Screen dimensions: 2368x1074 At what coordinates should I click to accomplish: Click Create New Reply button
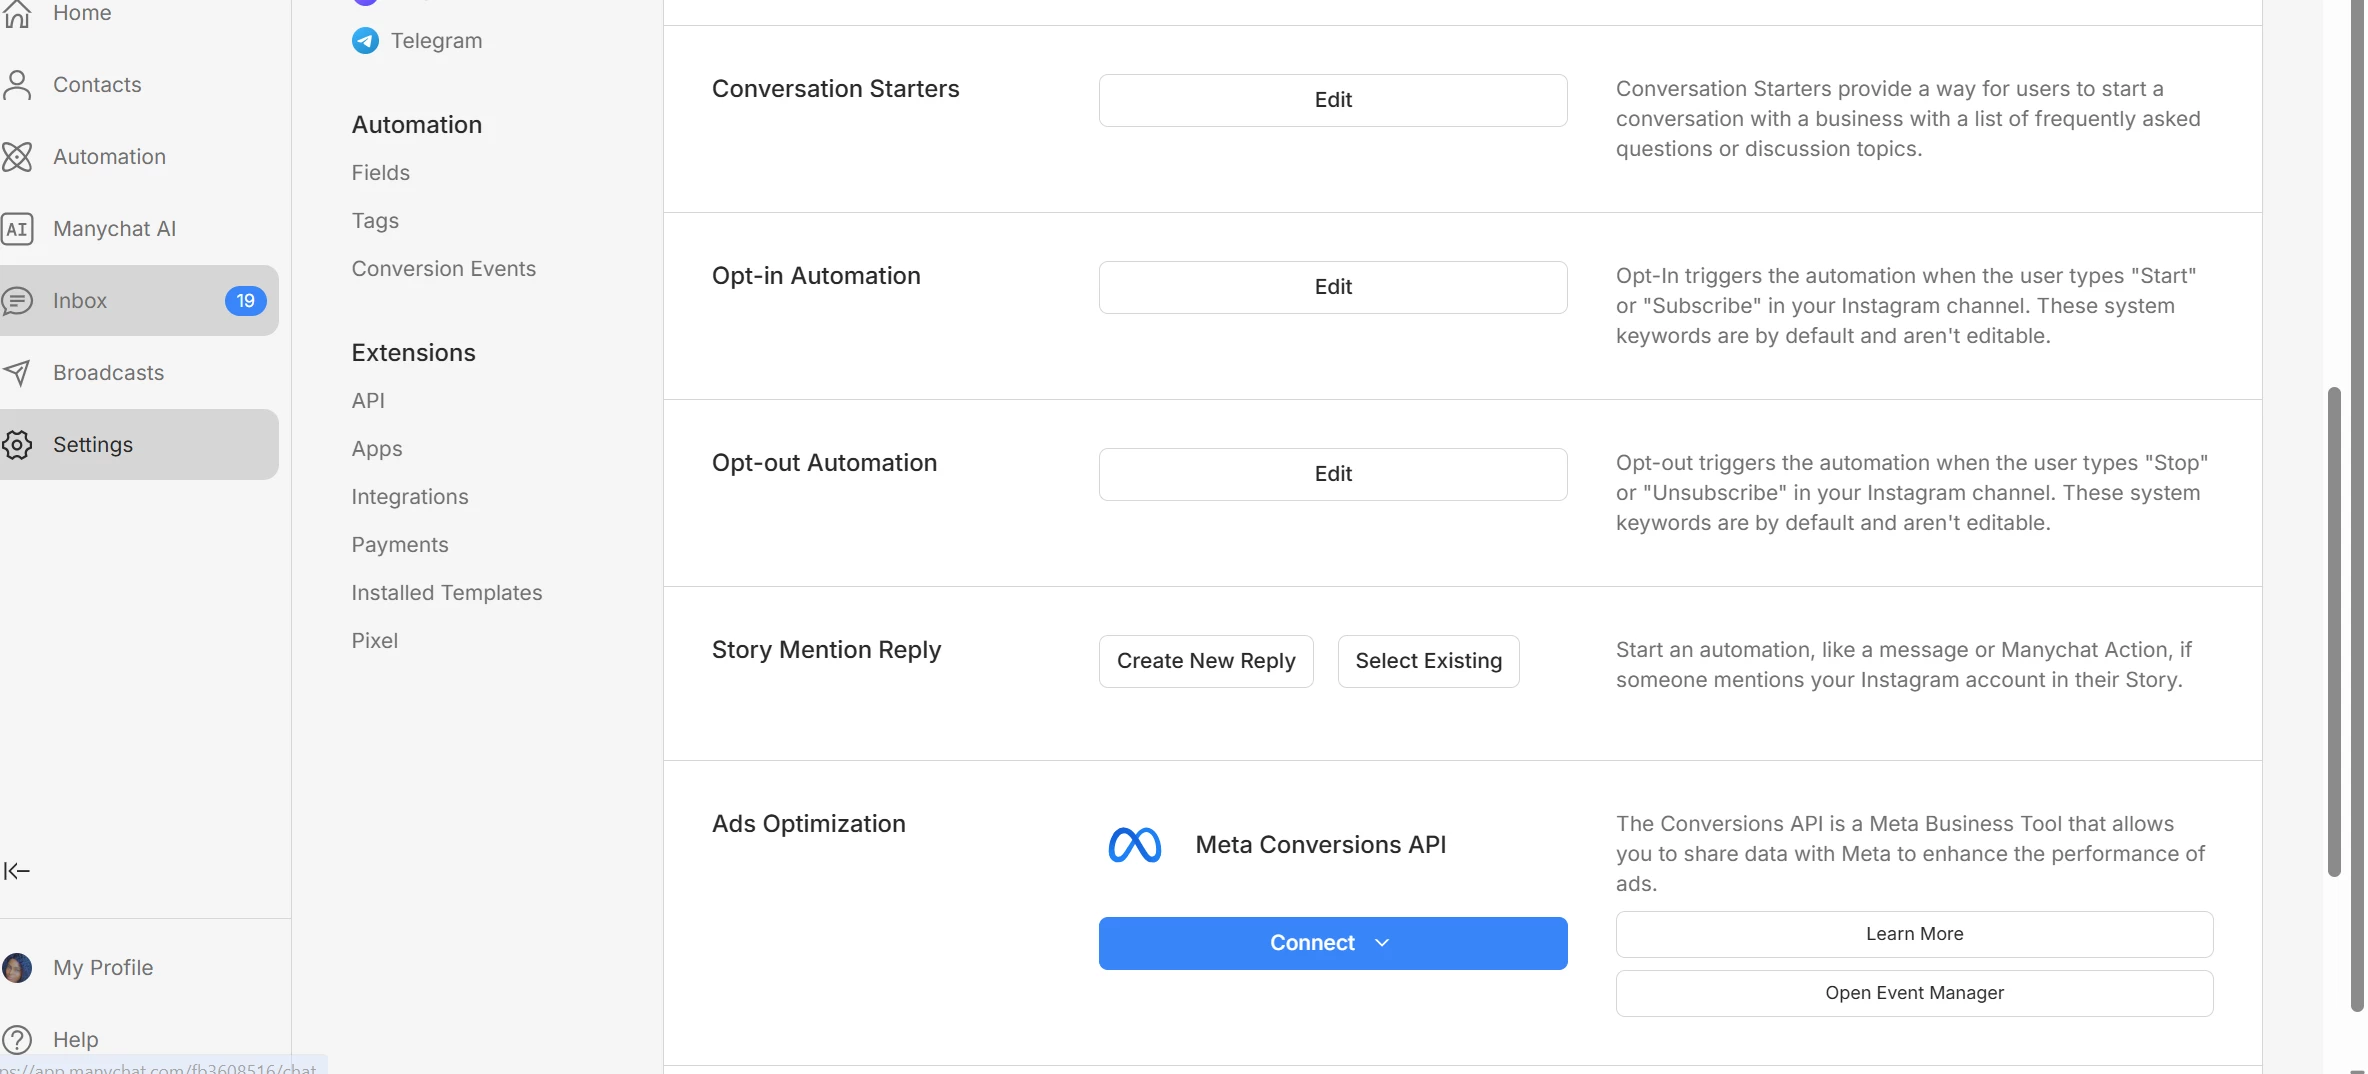1205,661
